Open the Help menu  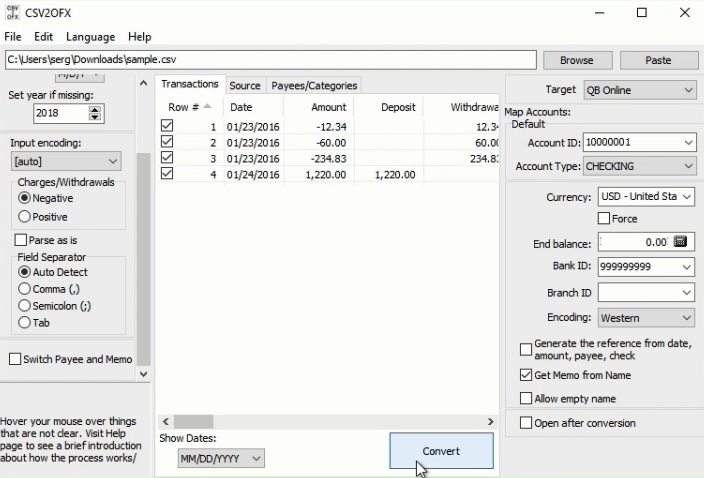click(x=139, y=37)
